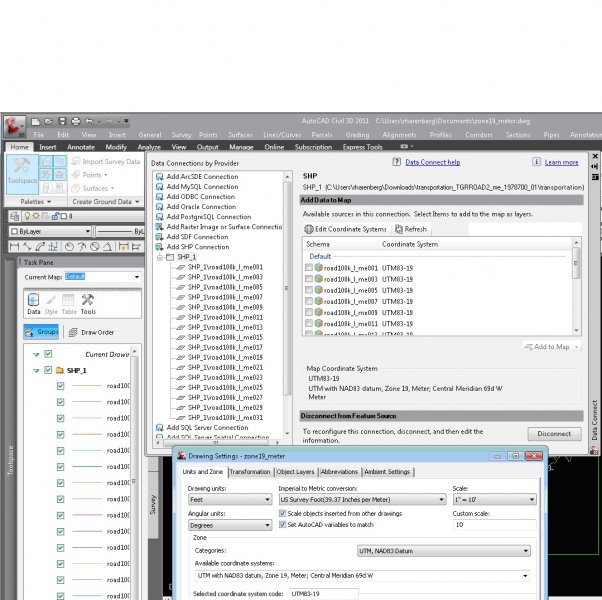
Task: Switch to the Transformation tab
Action: point(250,472)
